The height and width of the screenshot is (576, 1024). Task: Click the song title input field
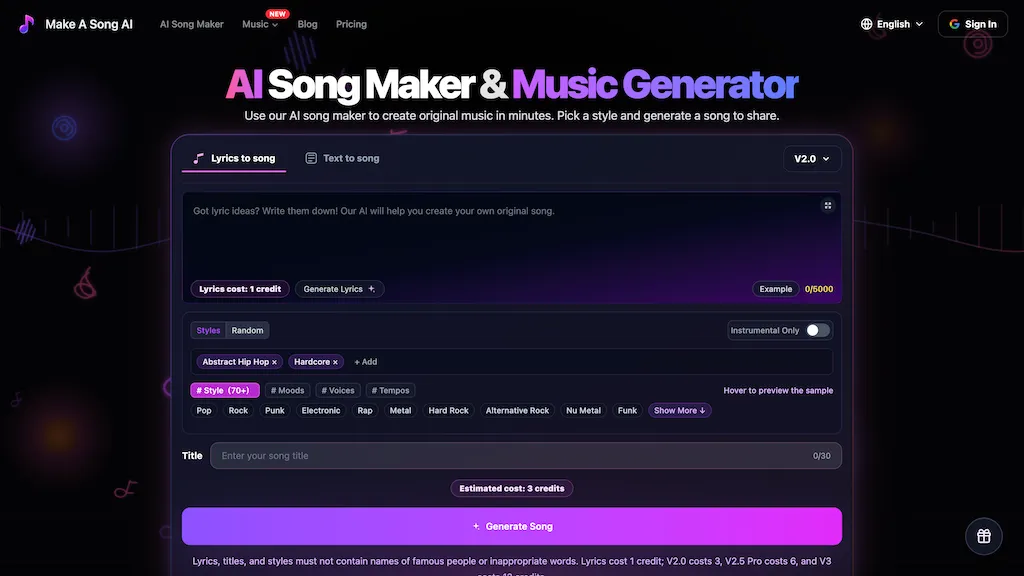(x=526, y=456)
